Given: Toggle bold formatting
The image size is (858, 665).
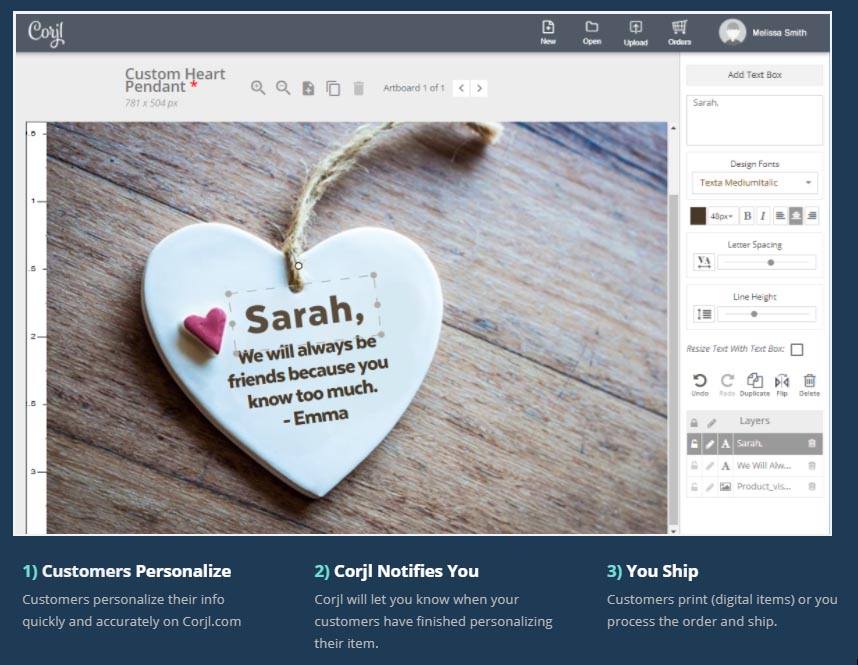Looking at the screenshot, I should point(747,216).
